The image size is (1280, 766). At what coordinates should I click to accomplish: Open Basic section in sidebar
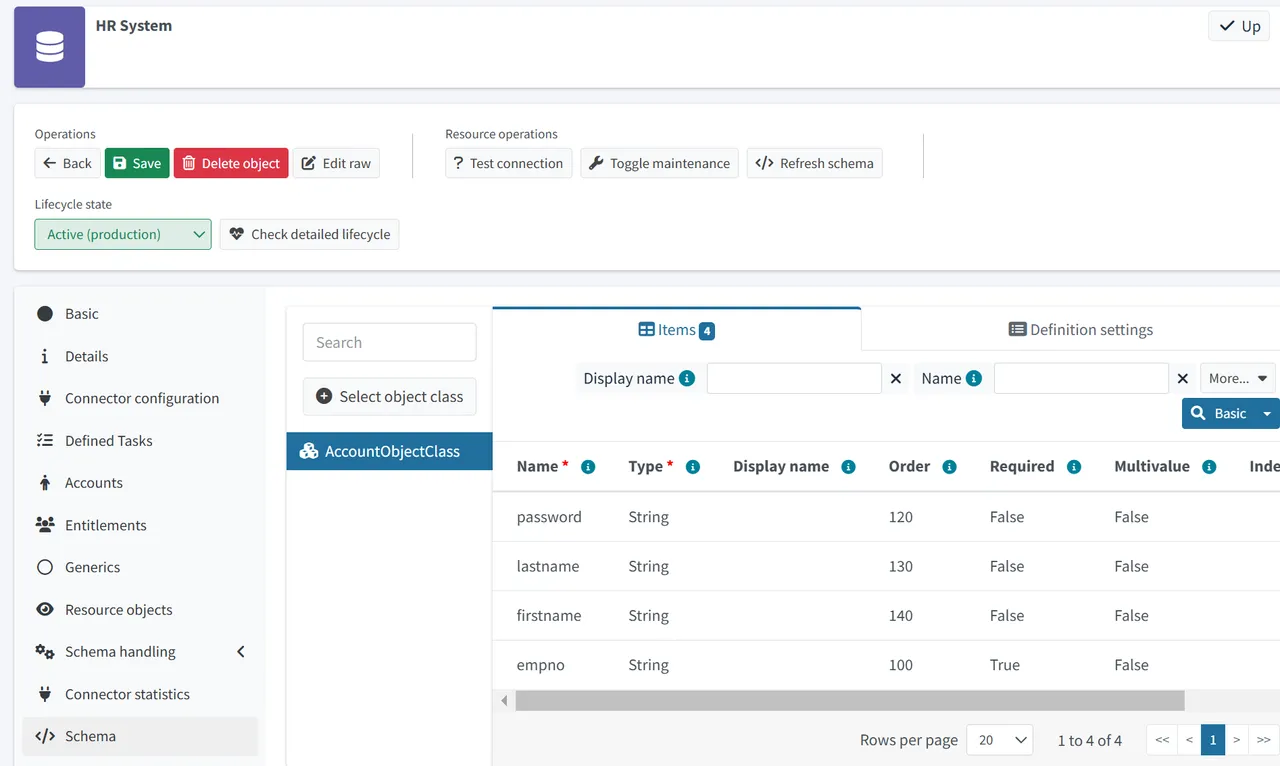coord(140,314)
